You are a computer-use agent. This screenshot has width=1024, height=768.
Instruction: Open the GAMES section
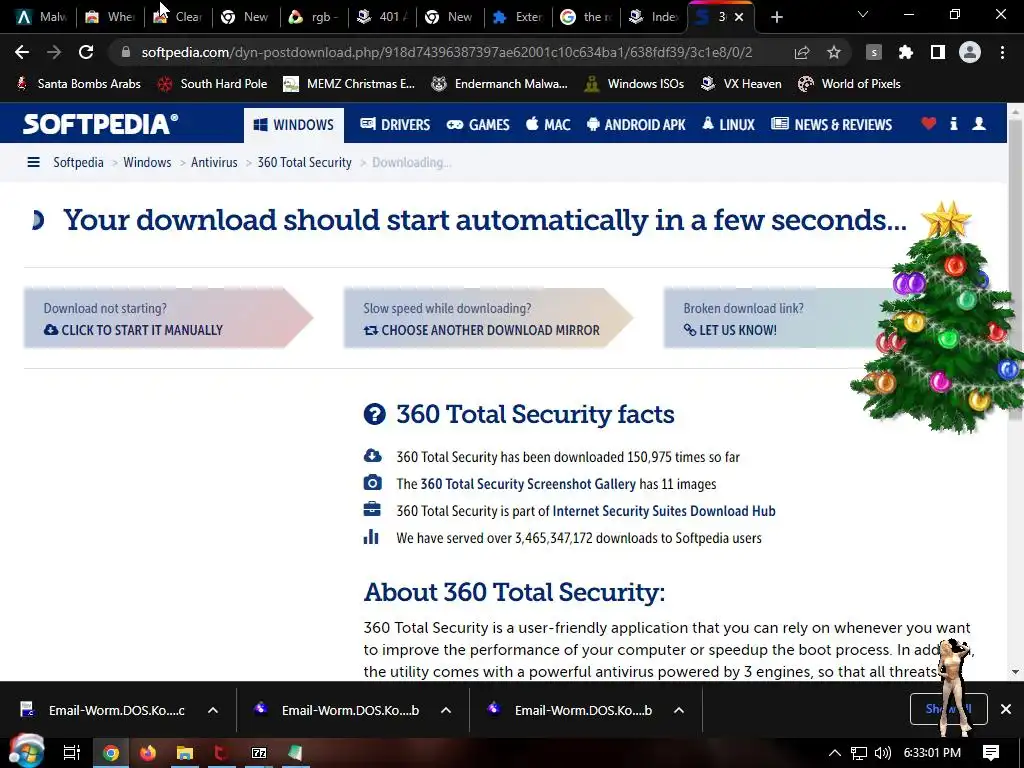coord(478,125)
